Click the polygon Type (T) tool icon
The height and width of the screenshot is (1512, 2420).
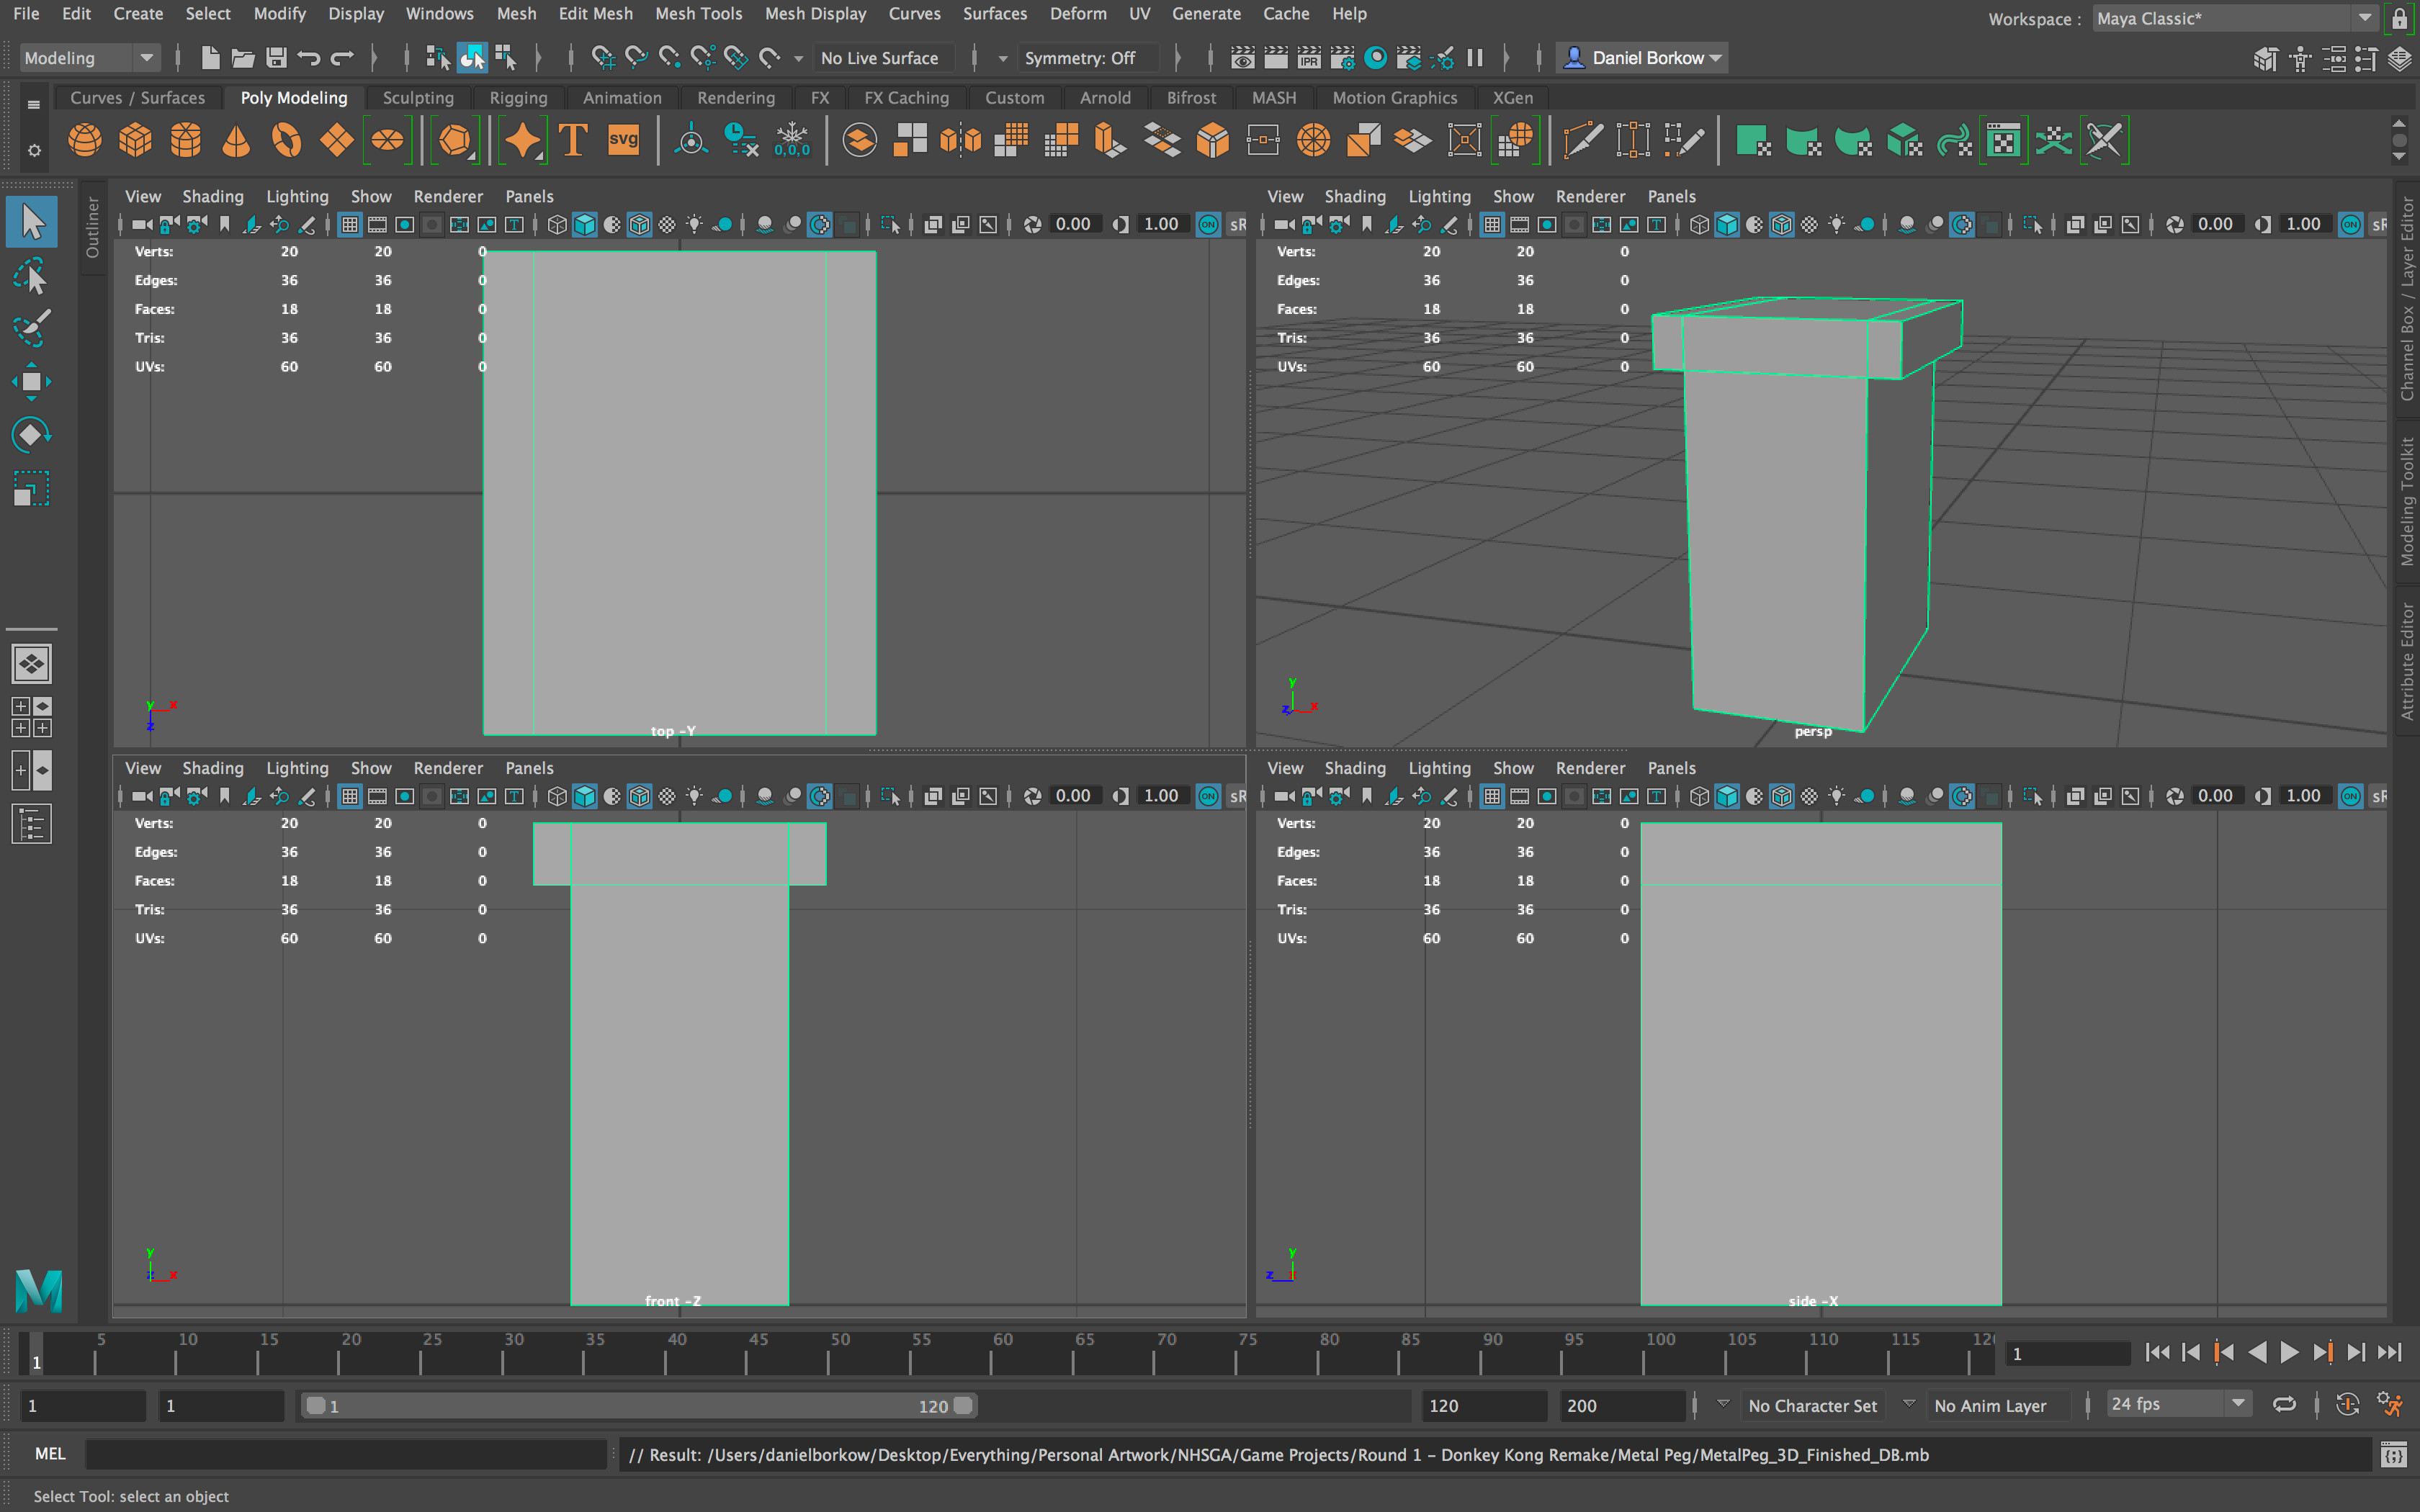tap(573, 140)
